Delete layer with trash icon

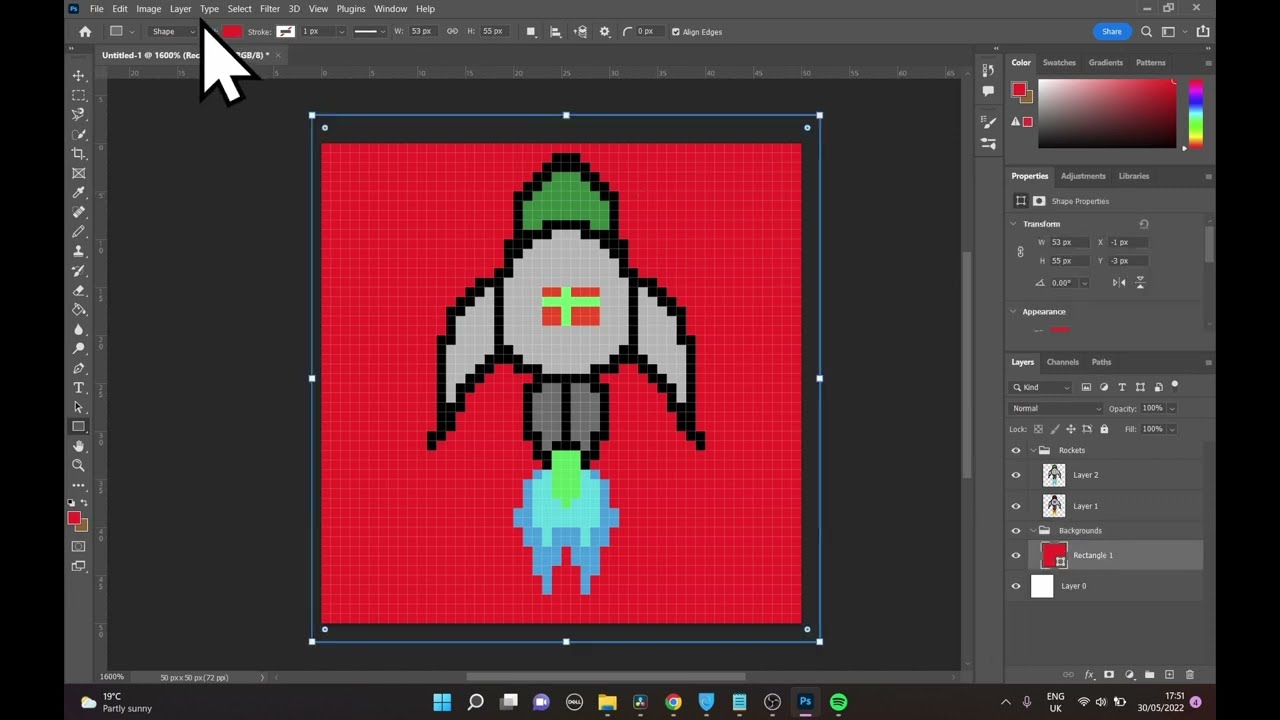coord(1189,675)
